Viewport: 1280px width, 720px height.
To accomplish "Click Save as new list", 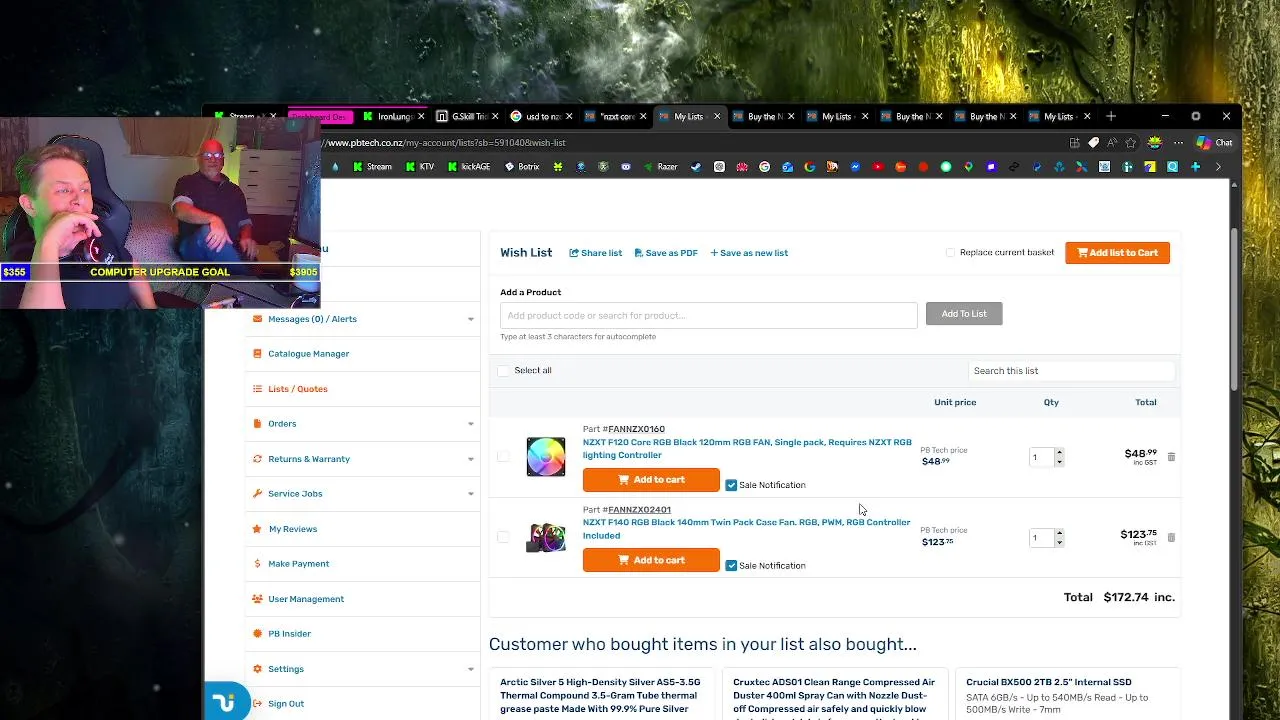I will pos(749,253).
